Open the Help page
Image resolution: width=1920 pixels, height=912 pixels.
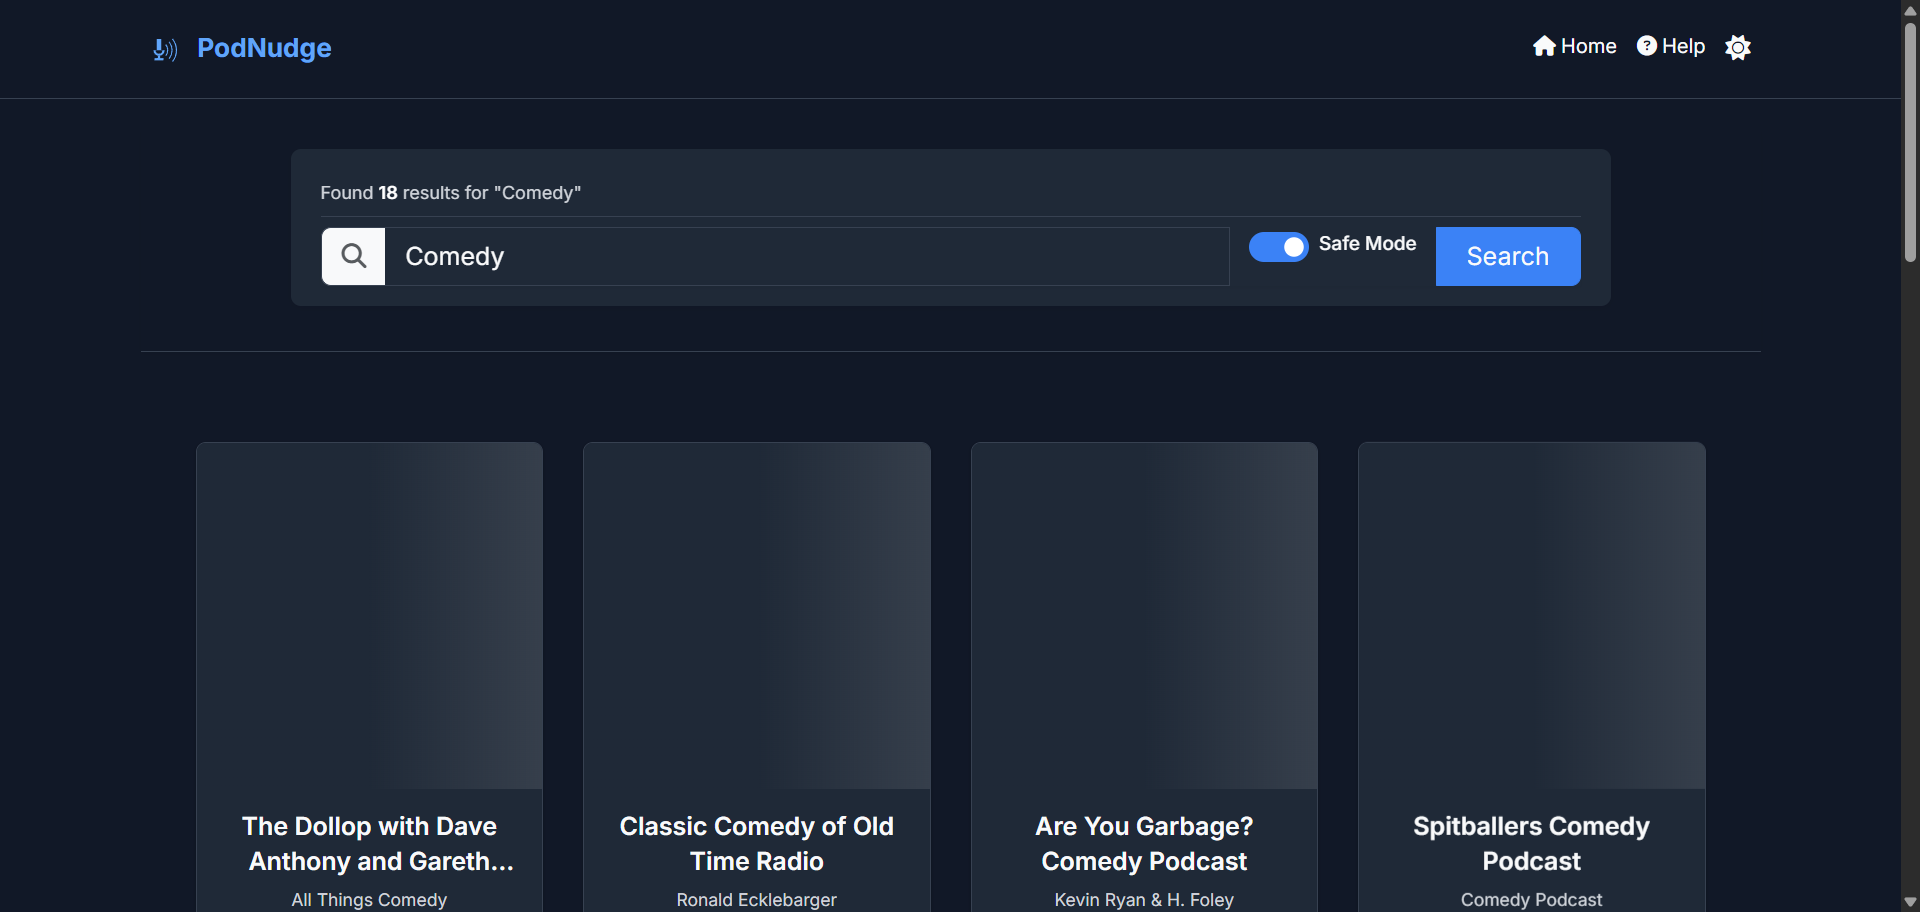click(x=1670, y=46)
